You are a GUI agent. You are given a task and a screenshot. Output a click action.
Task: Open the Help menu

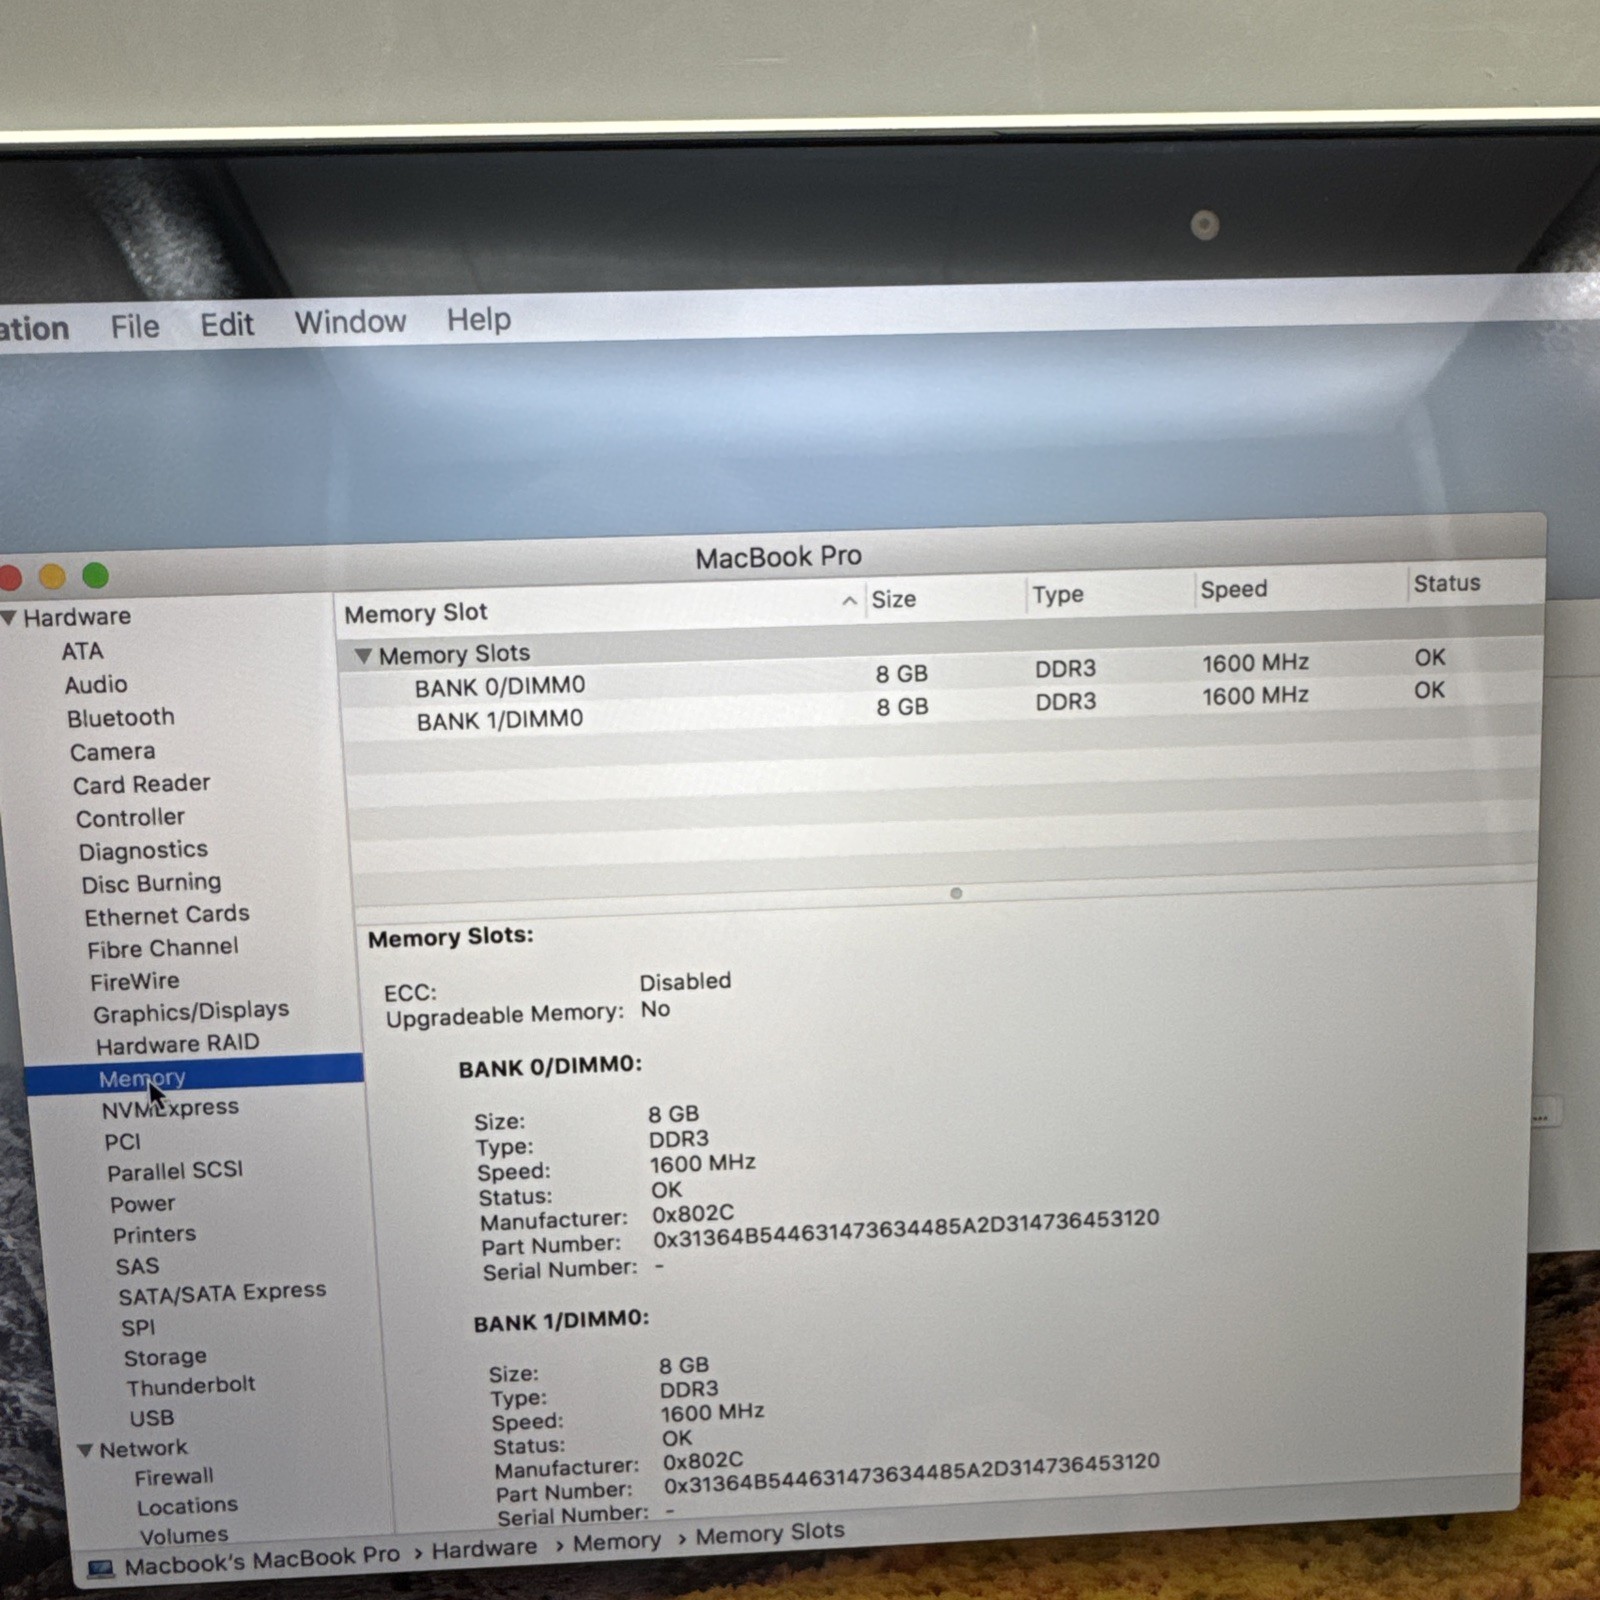[479, 319]
